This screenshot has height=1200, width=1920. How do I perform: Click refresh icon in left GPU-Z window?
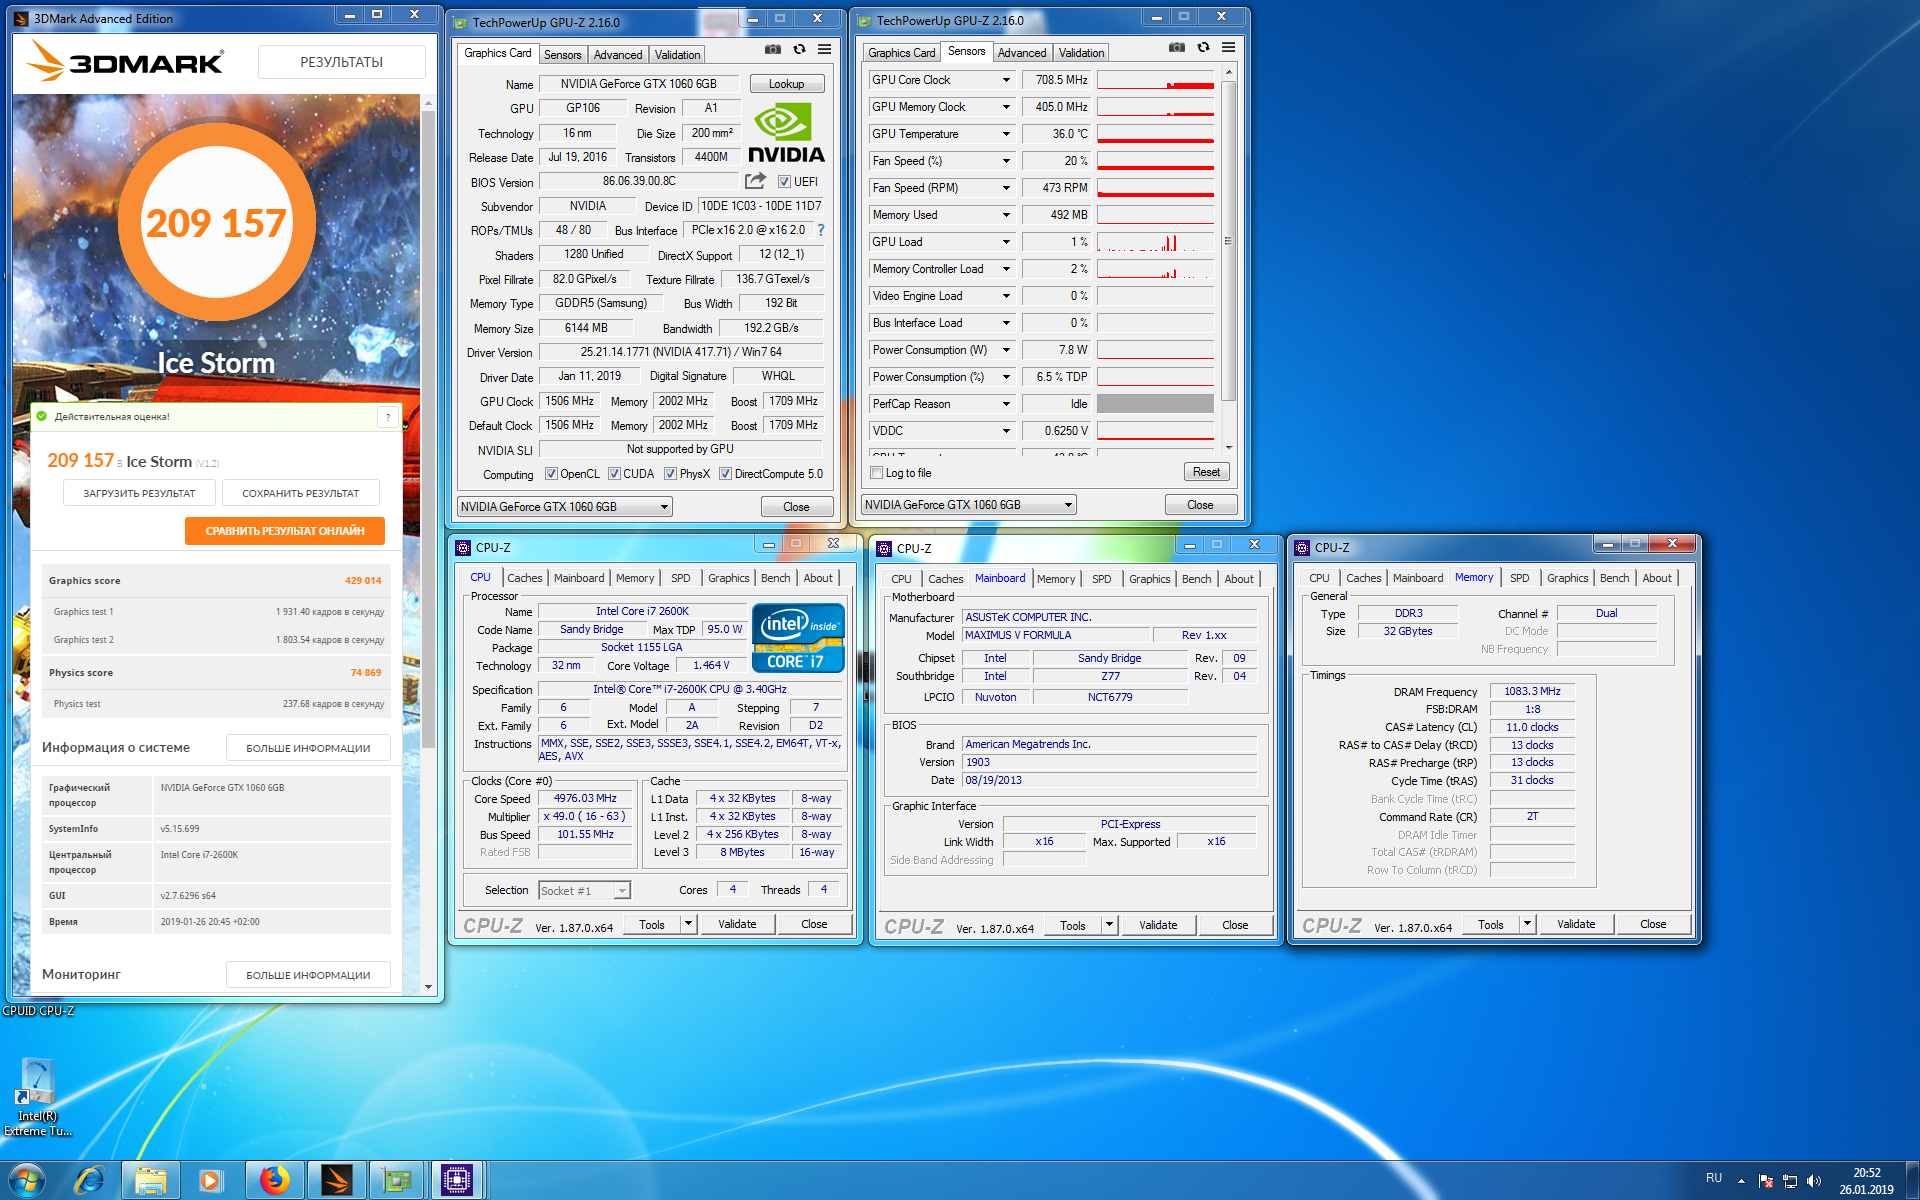[799, 49]
